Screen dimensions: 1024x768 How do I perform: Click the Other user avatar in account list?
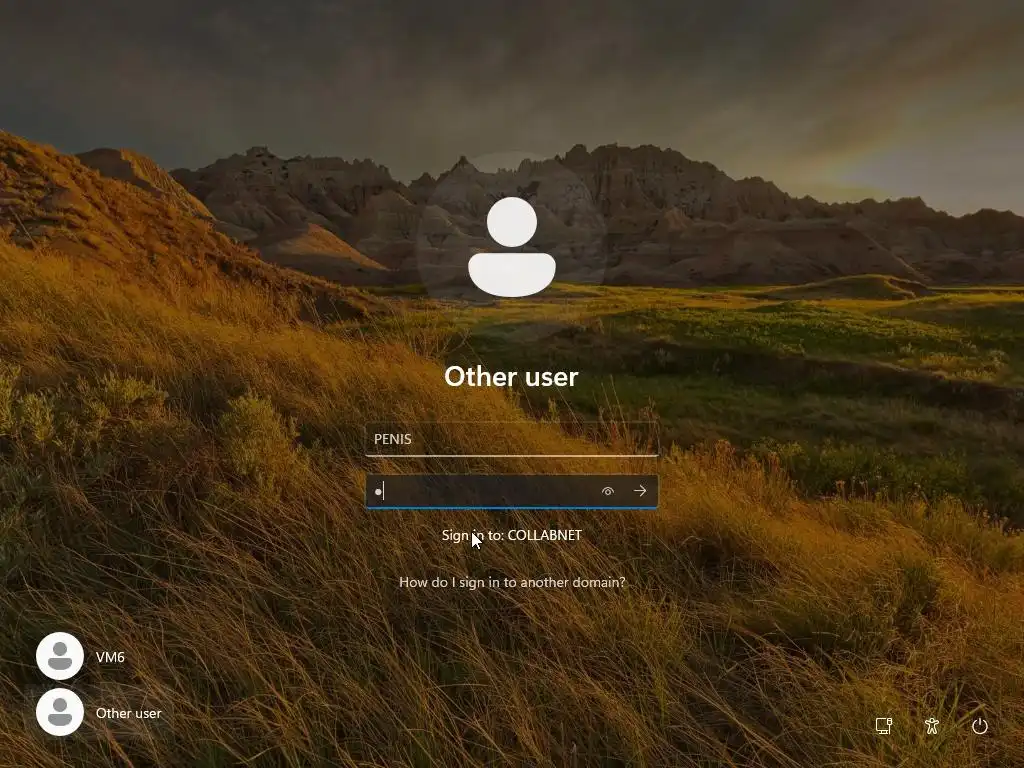coord(60,712)
